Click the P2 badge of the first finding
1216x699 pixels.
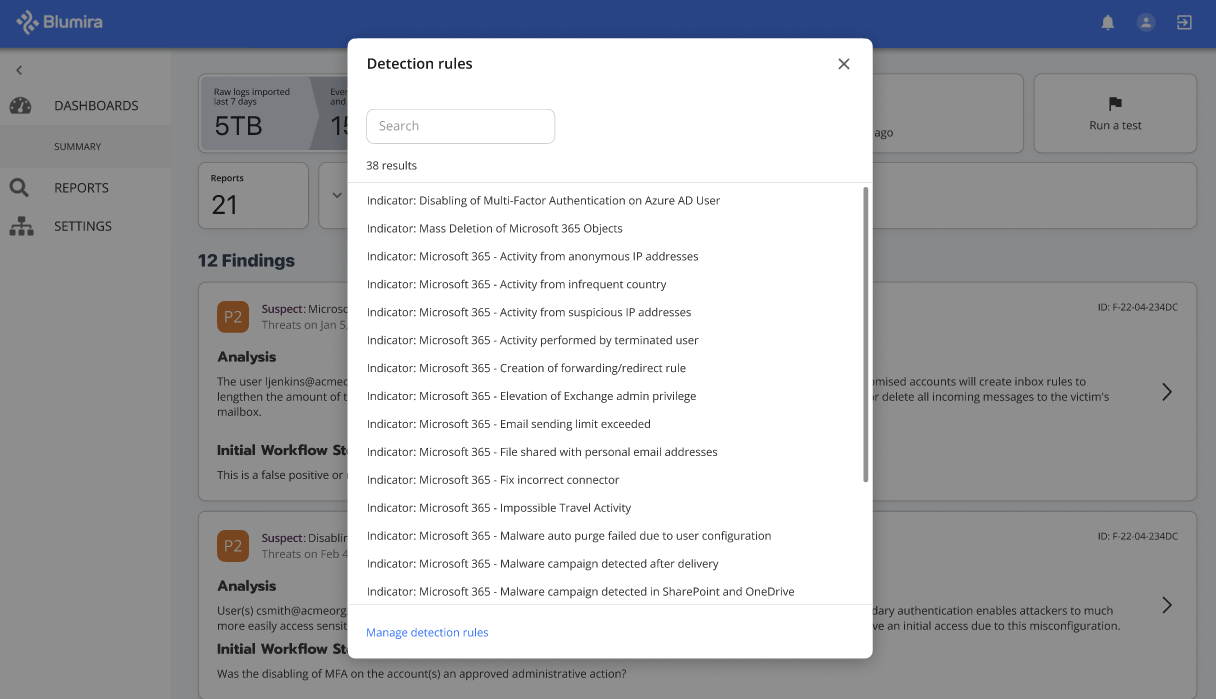(233, 317)
